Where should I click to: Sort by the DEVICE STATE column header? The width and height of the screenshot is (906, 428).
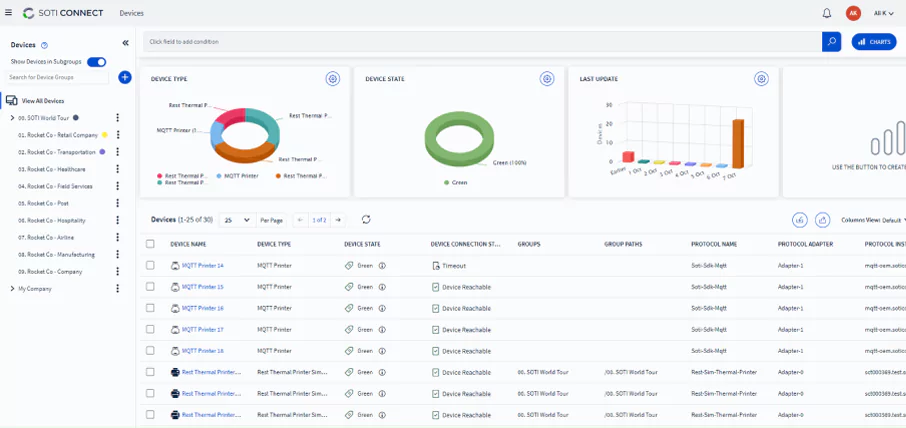[x=362, y=244]
